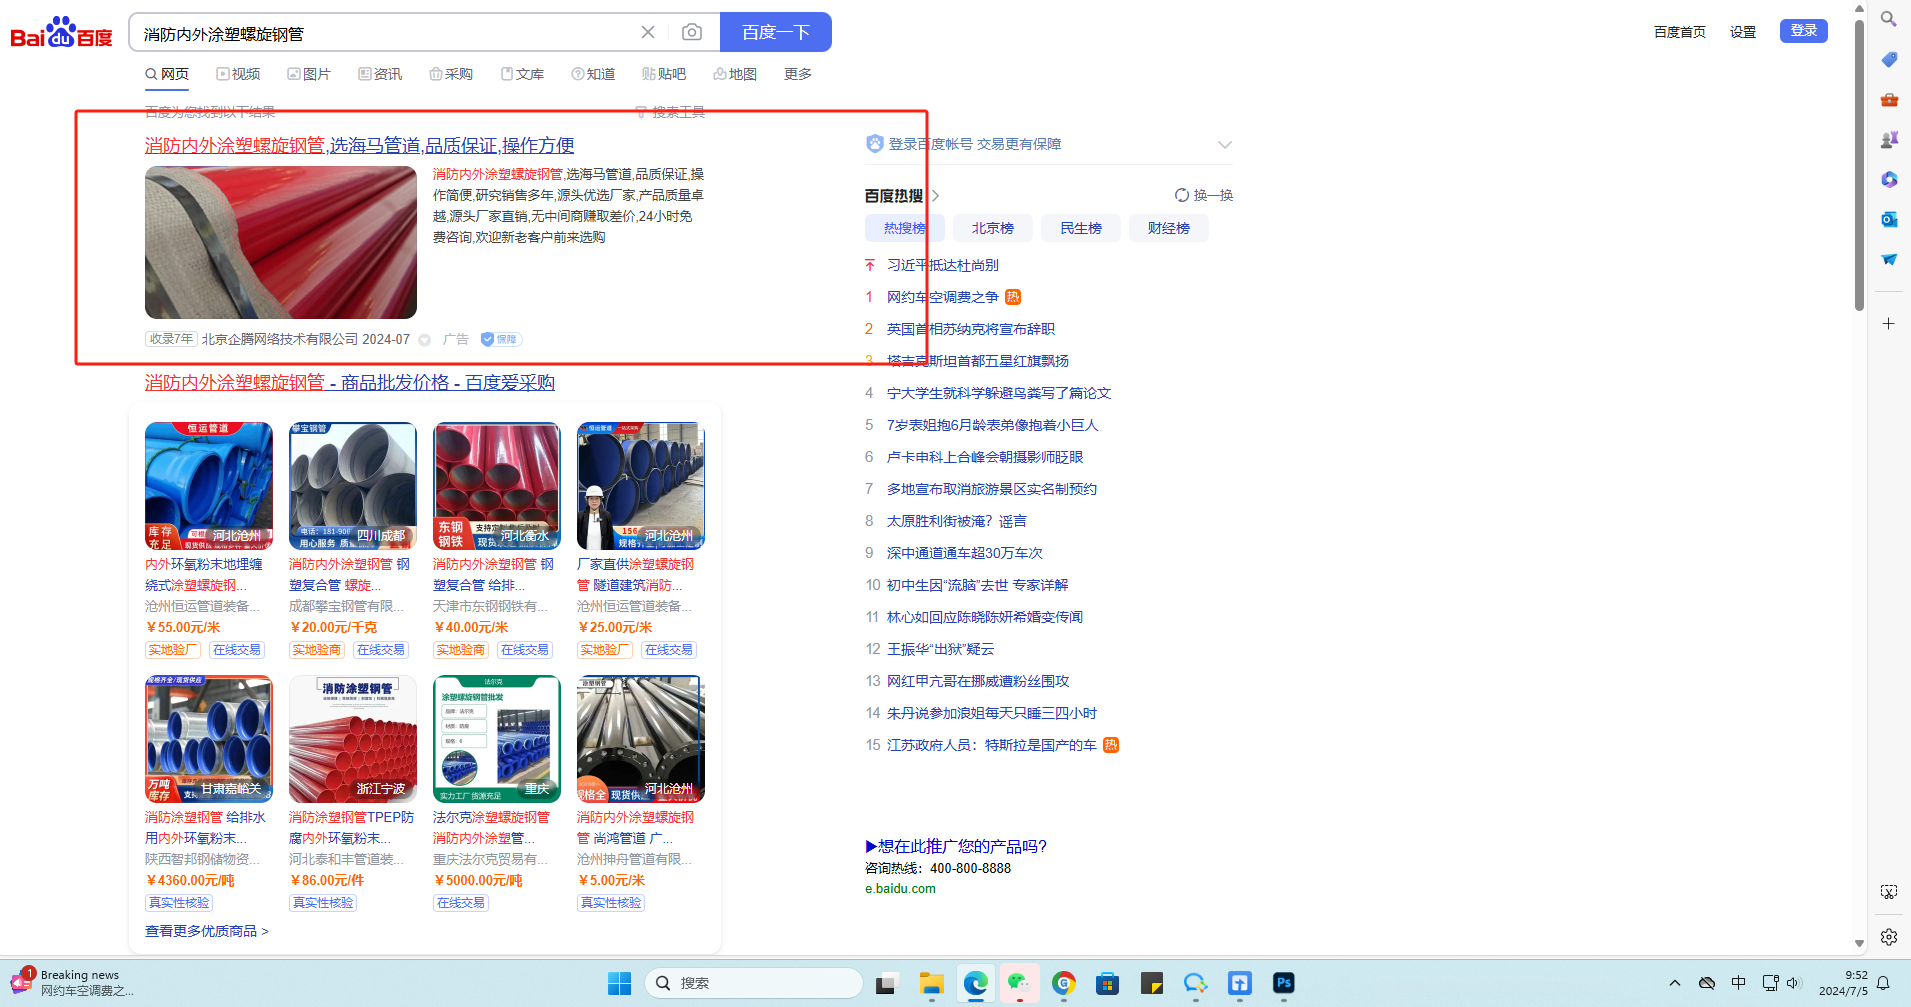Click the Baidu guarantee shield badge on the ad
The height and width of the screenshot is (1007, 1911).
[501, 339]
